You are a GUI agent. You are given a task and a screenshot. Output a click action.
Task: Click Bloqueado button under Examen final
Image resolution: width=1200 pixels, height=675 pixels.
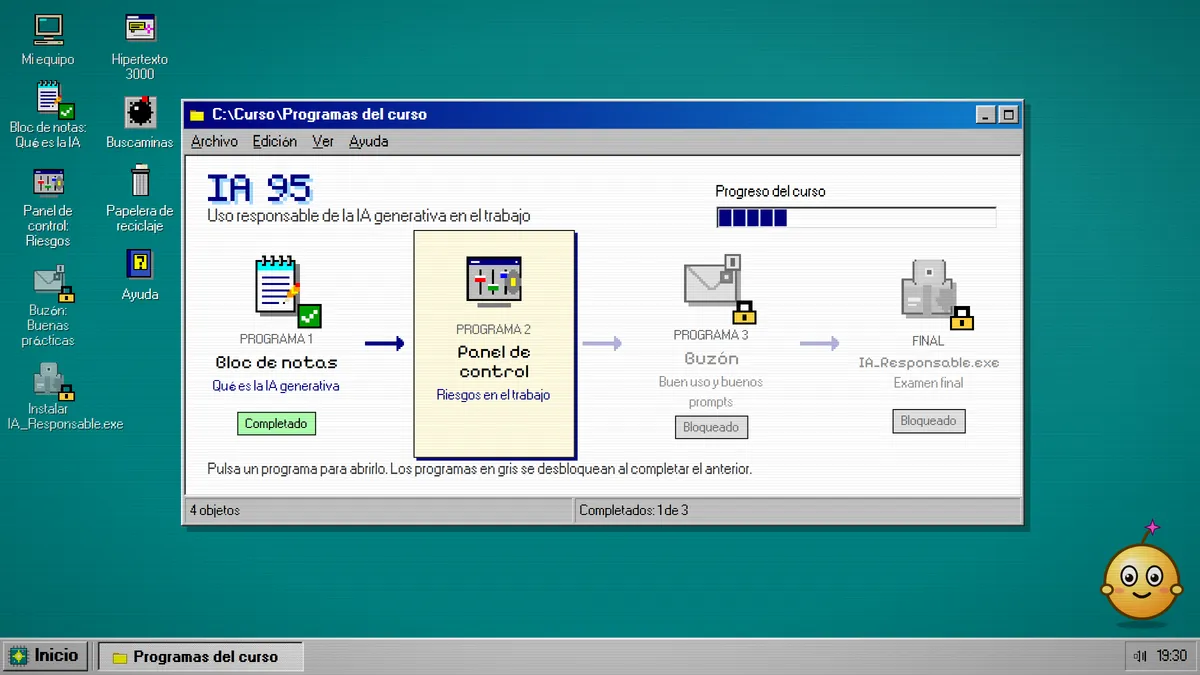point(929,421)
